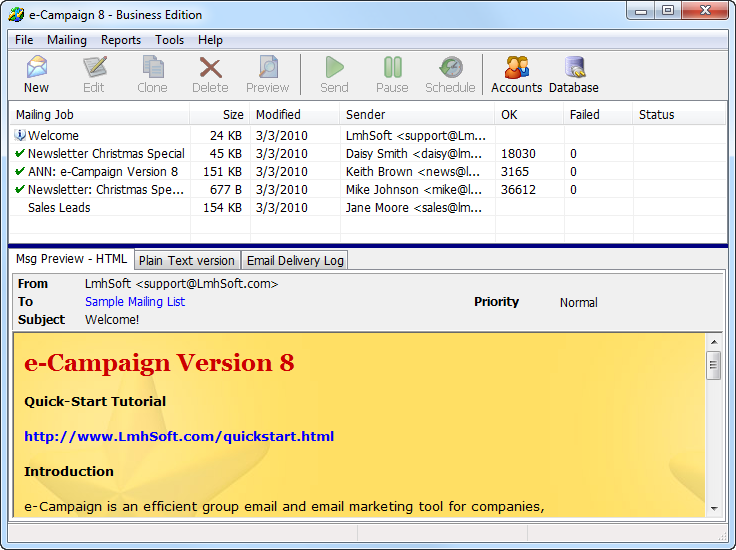
Task: Sort by OK column header
Action: point(529,115)
